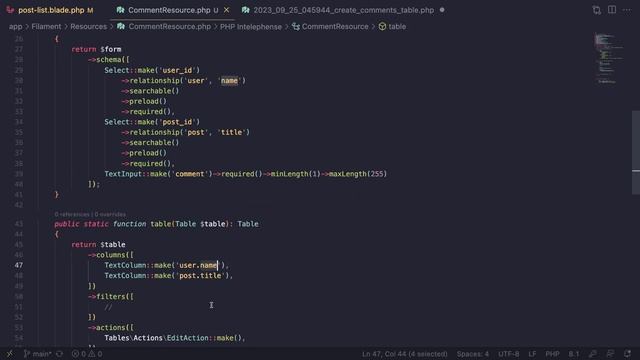
Task: Select the 'UTF-8' encoding indicator
Action: pos(509,354)
